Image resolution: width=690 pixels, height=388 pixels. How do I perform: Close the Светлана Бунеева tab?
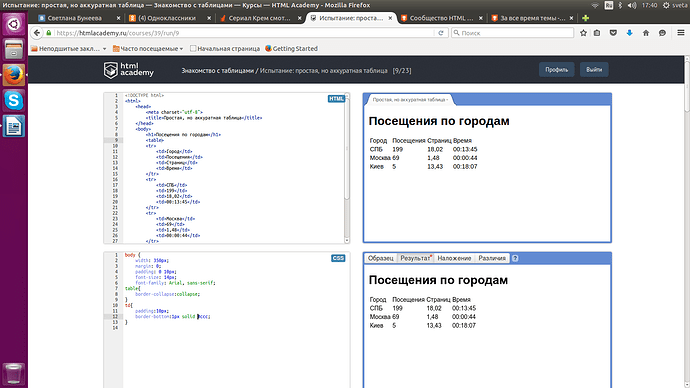(118, 18)
